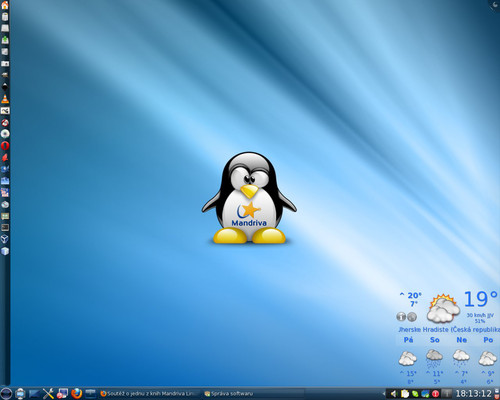Launch VLC media player from the side panel
500x400 pixels.
coord(5,99)
